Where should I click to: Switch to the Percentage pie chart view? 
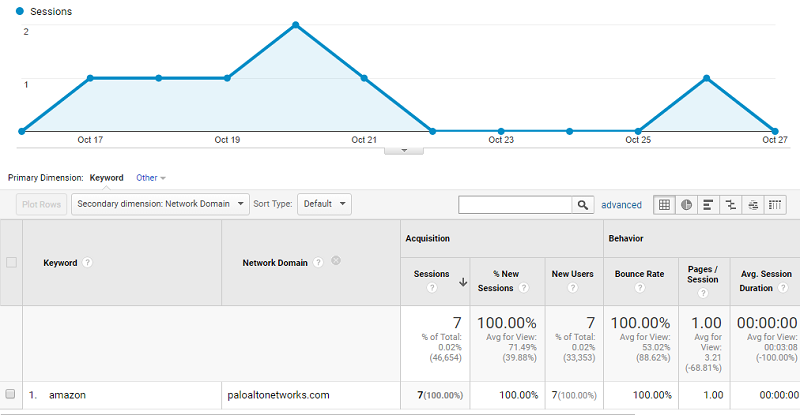click(686, 204)
